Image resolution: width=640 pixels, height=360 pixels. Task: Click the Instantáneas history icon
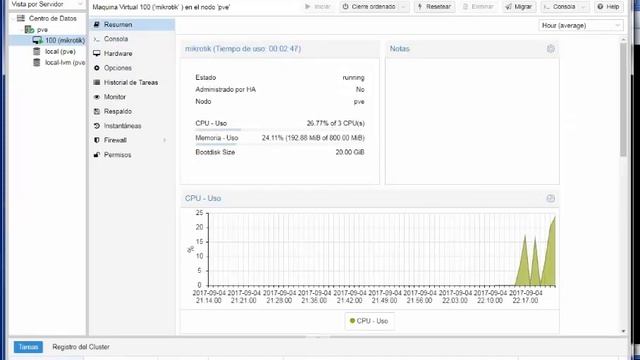coord(97,126)
